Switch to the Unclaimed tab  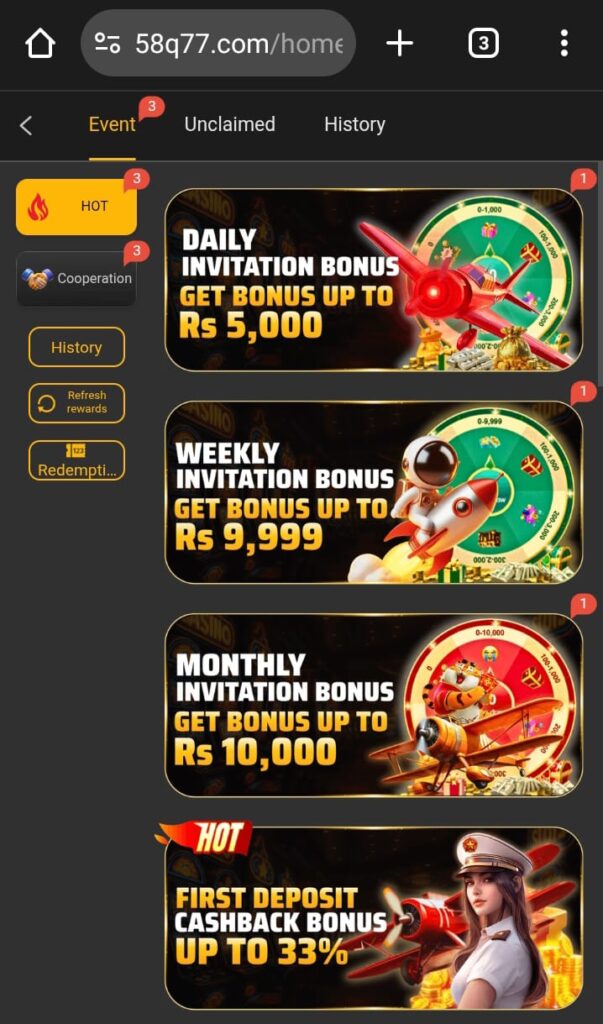[230, 125]
